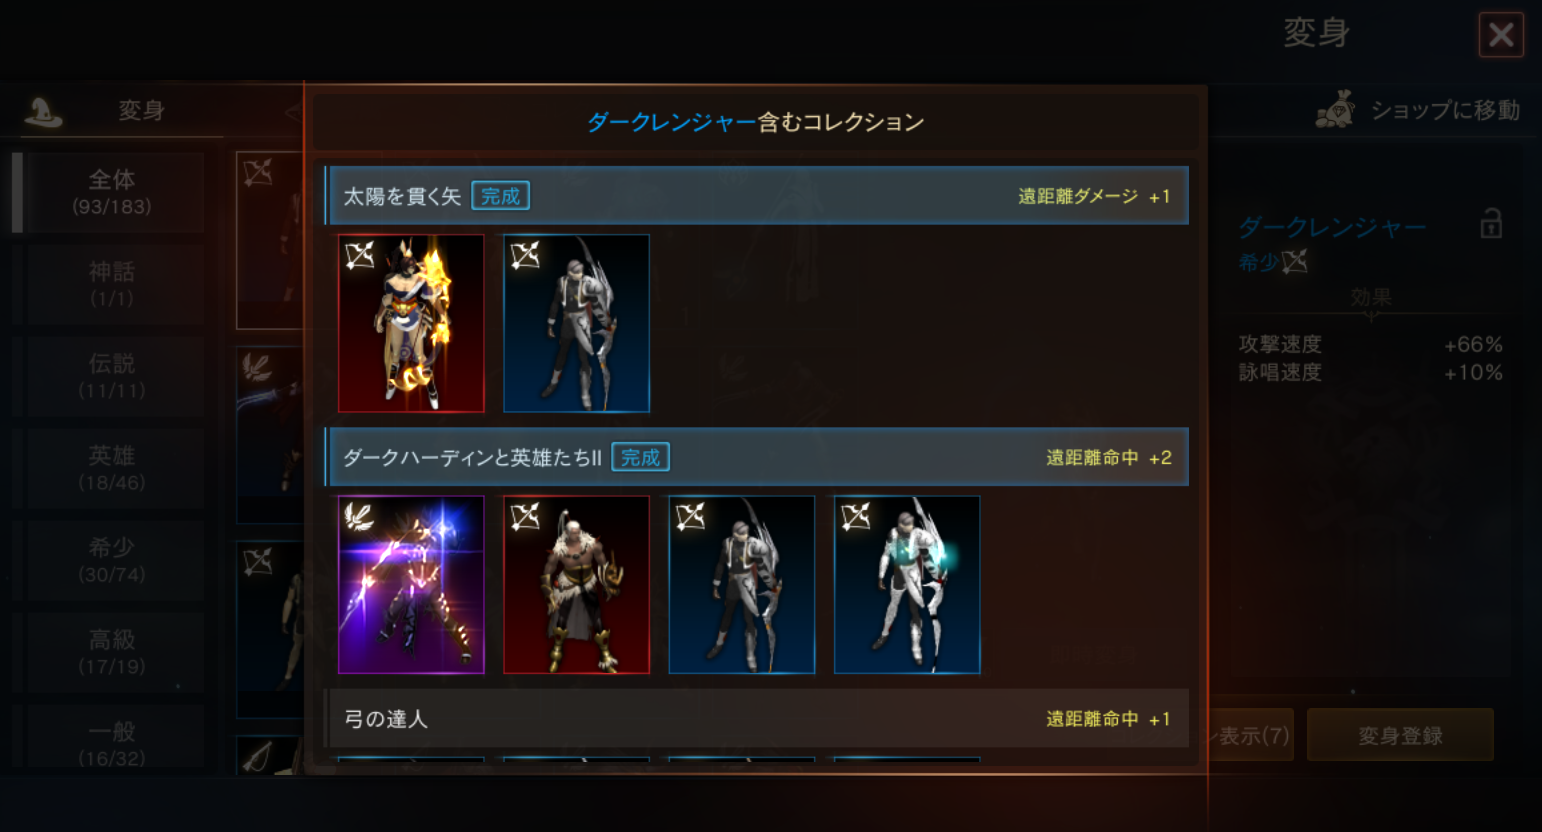
Task: Switch to the 伝説 (11/11) tab
Action: click(x=112, y=376)
